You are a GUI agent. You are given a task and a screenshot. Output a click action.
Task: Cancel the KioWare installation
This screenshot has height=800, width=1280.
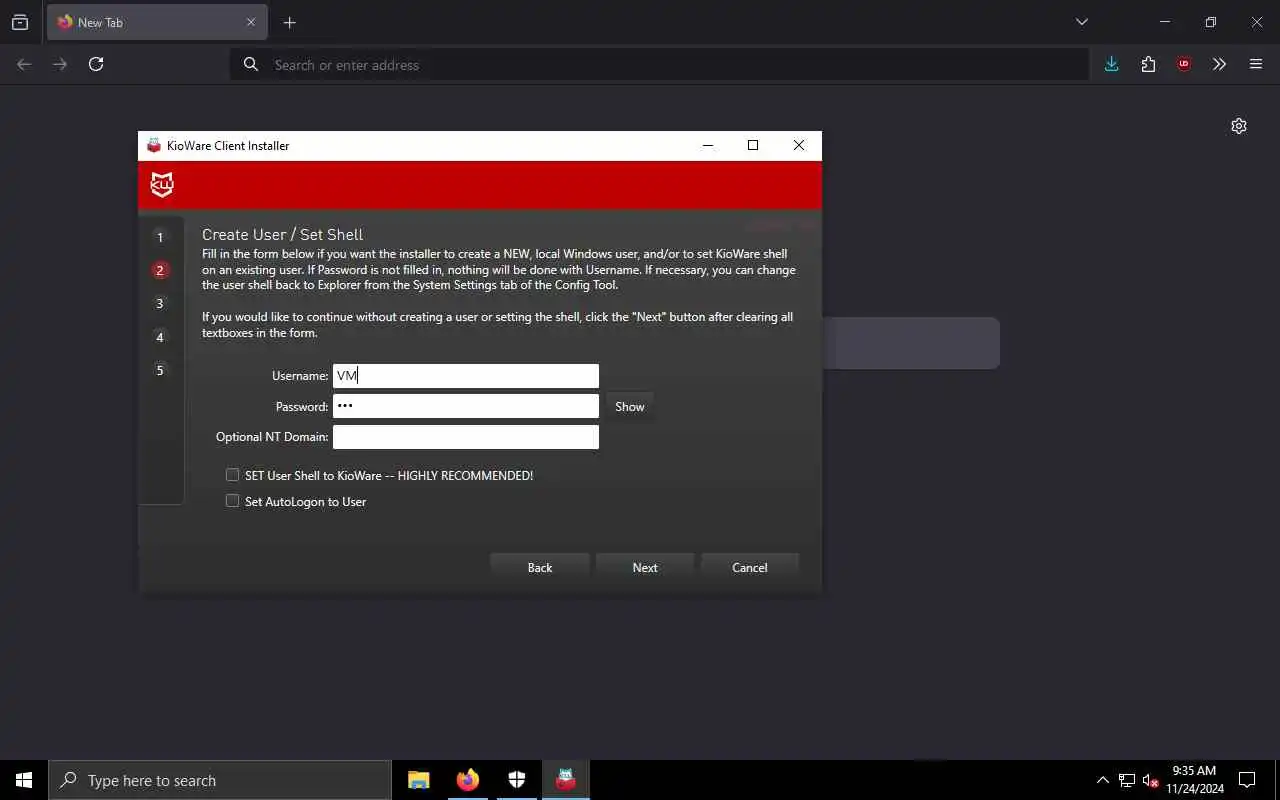pos(750,567)
